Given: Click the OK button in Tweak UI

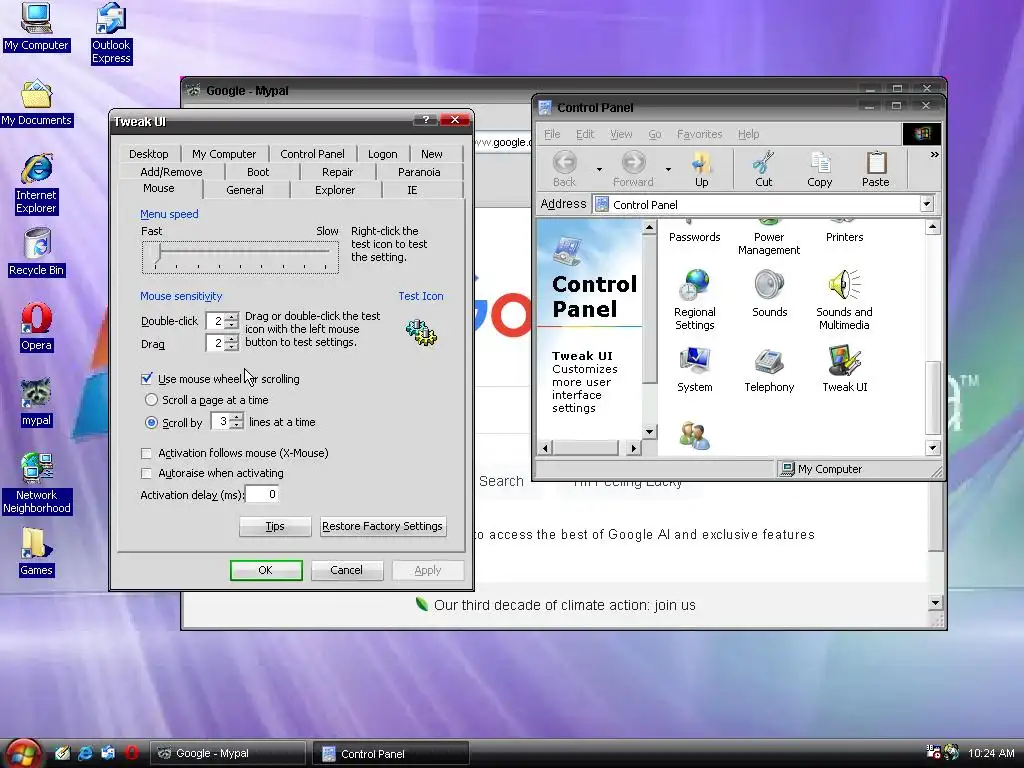Looking at the screenshot, I should click(266, 570).
